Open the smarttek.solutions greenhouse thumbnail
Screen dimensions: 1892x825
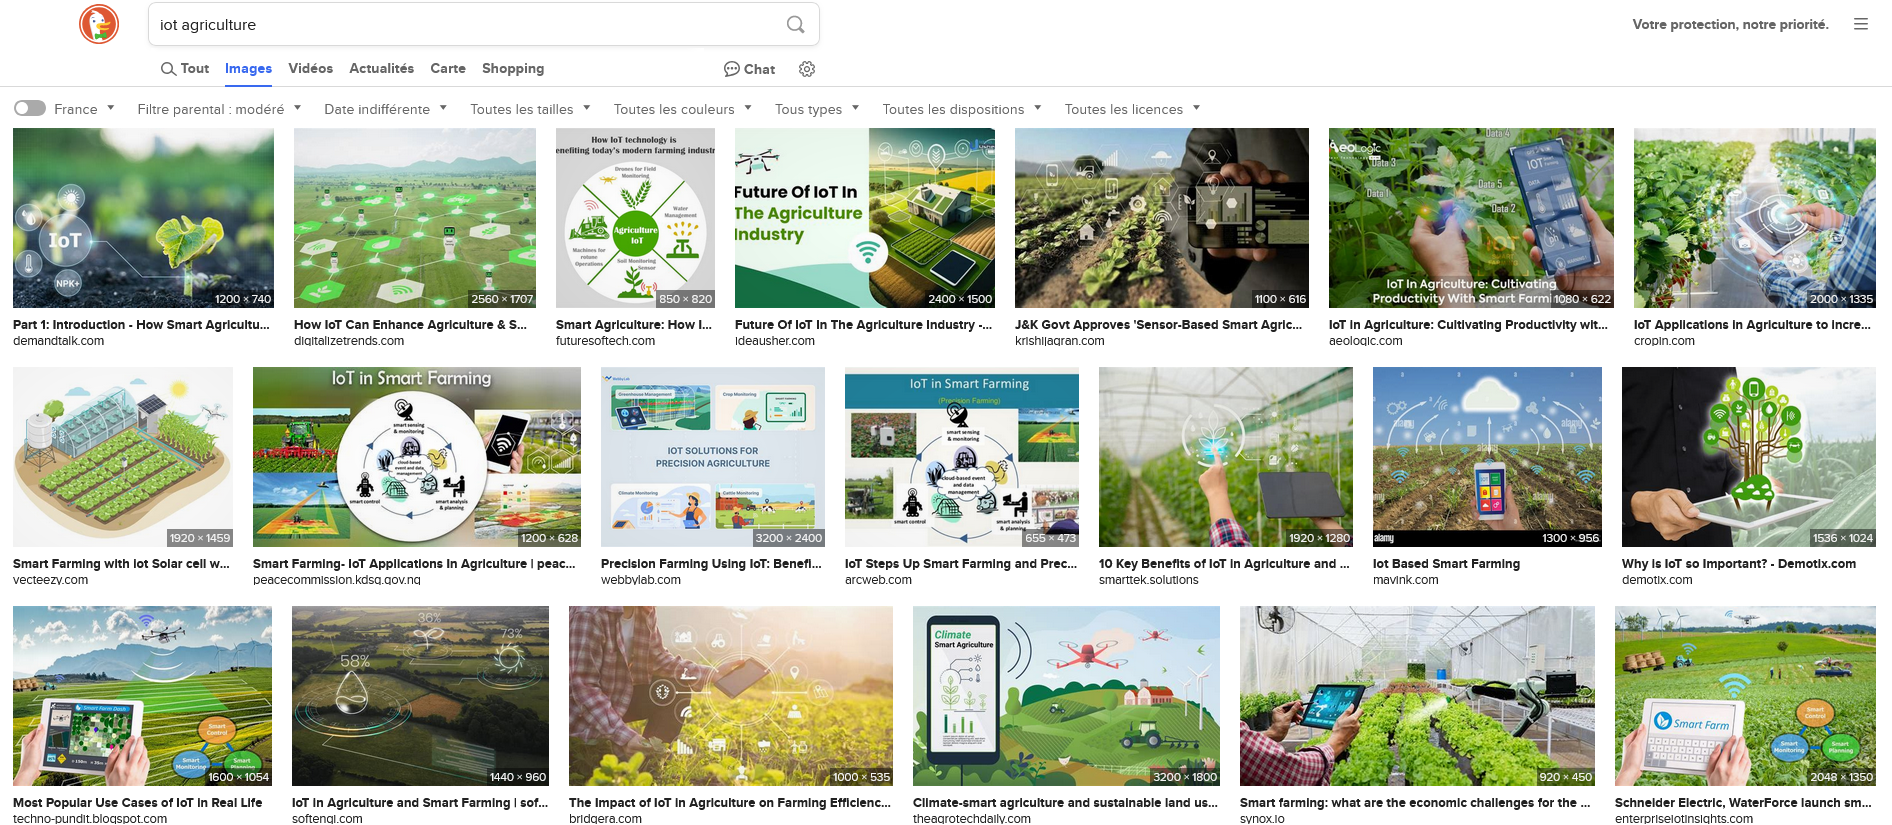pos(1226,457)
